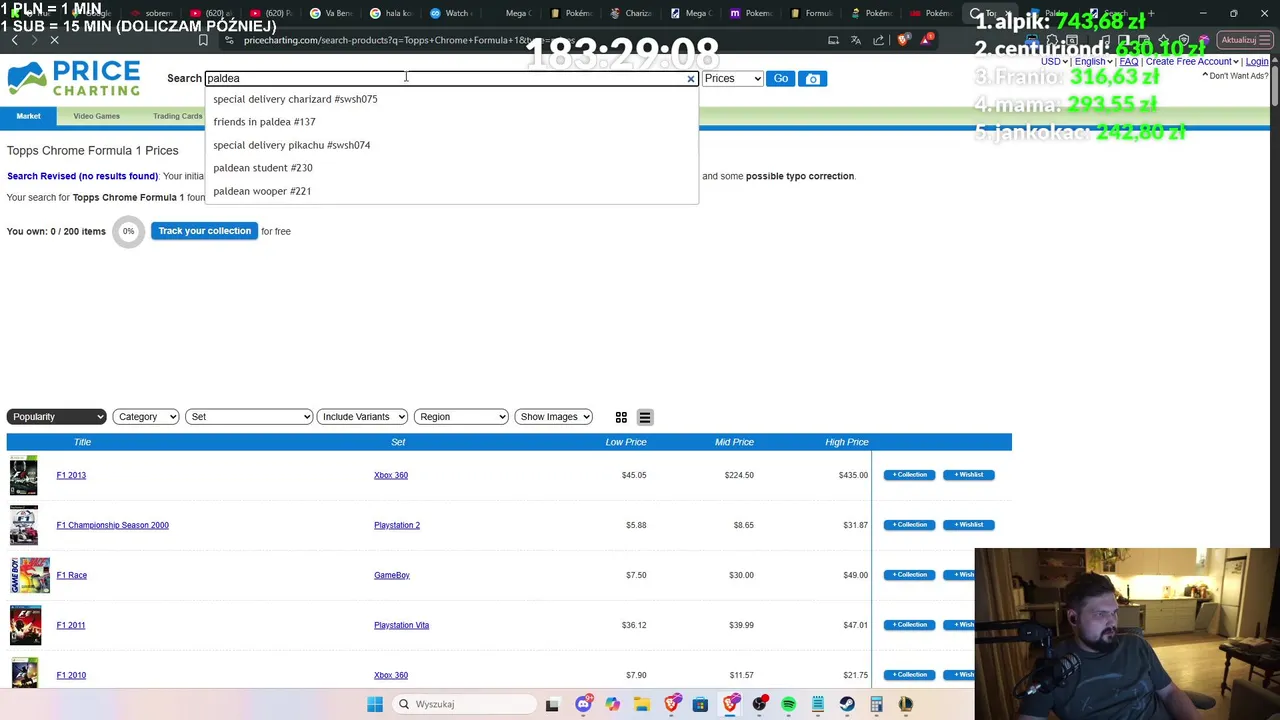1280x720 pixels.
Task: Click the browser bookmark icon
Action: [x=203, y=40]
